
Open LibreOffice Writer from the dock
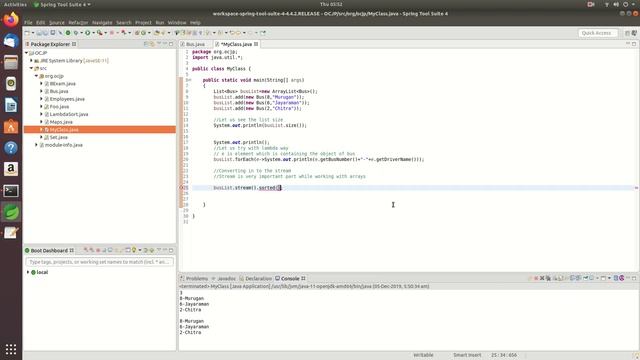(11, 105)
